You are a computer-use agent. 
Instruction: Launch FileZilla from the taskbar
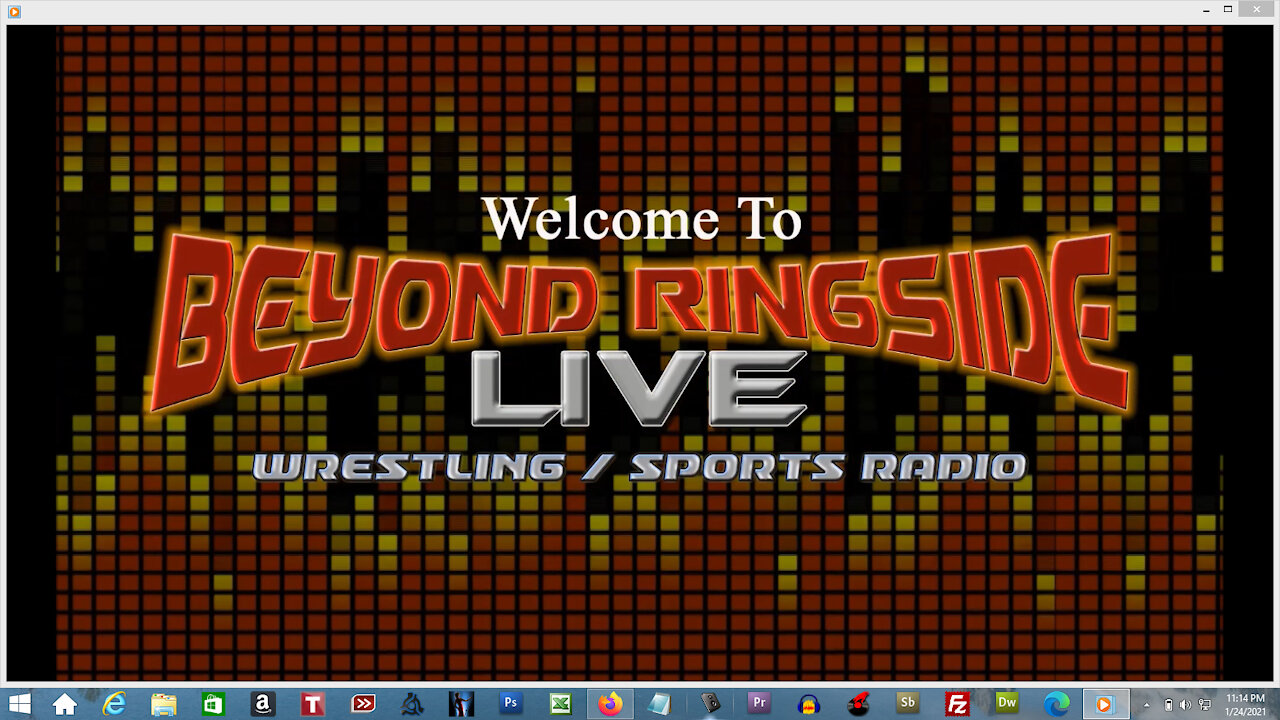click(x=957, y=704)
